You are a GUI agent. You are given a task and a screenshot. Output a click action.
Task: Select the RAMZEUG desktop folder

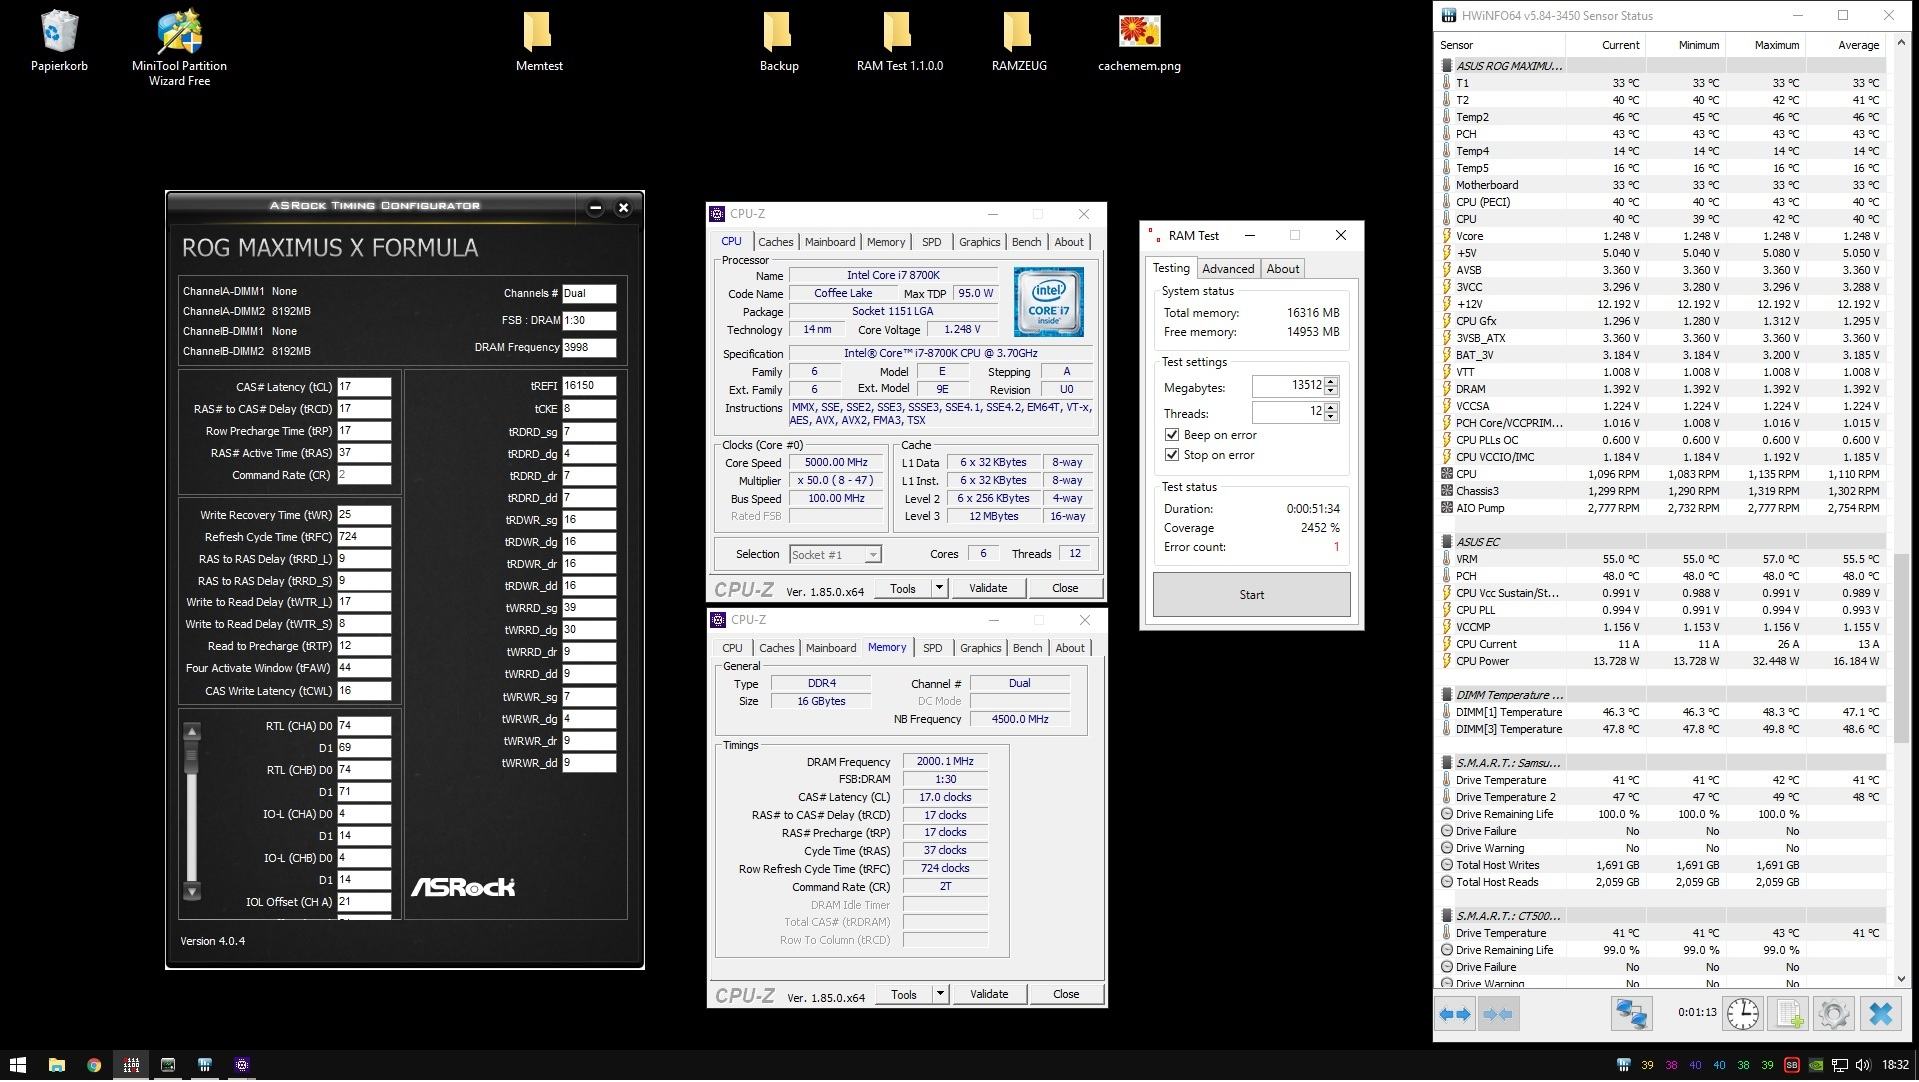pyautogui.click(x=1019, y=42)
